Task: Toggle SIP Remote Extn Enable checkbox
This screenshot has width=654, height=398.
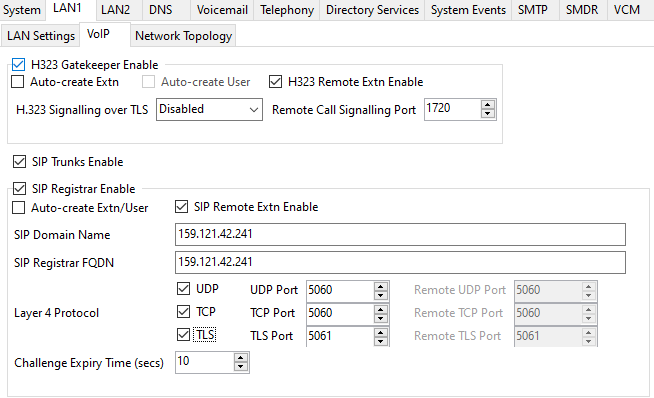Action: [x=181, y=207]
